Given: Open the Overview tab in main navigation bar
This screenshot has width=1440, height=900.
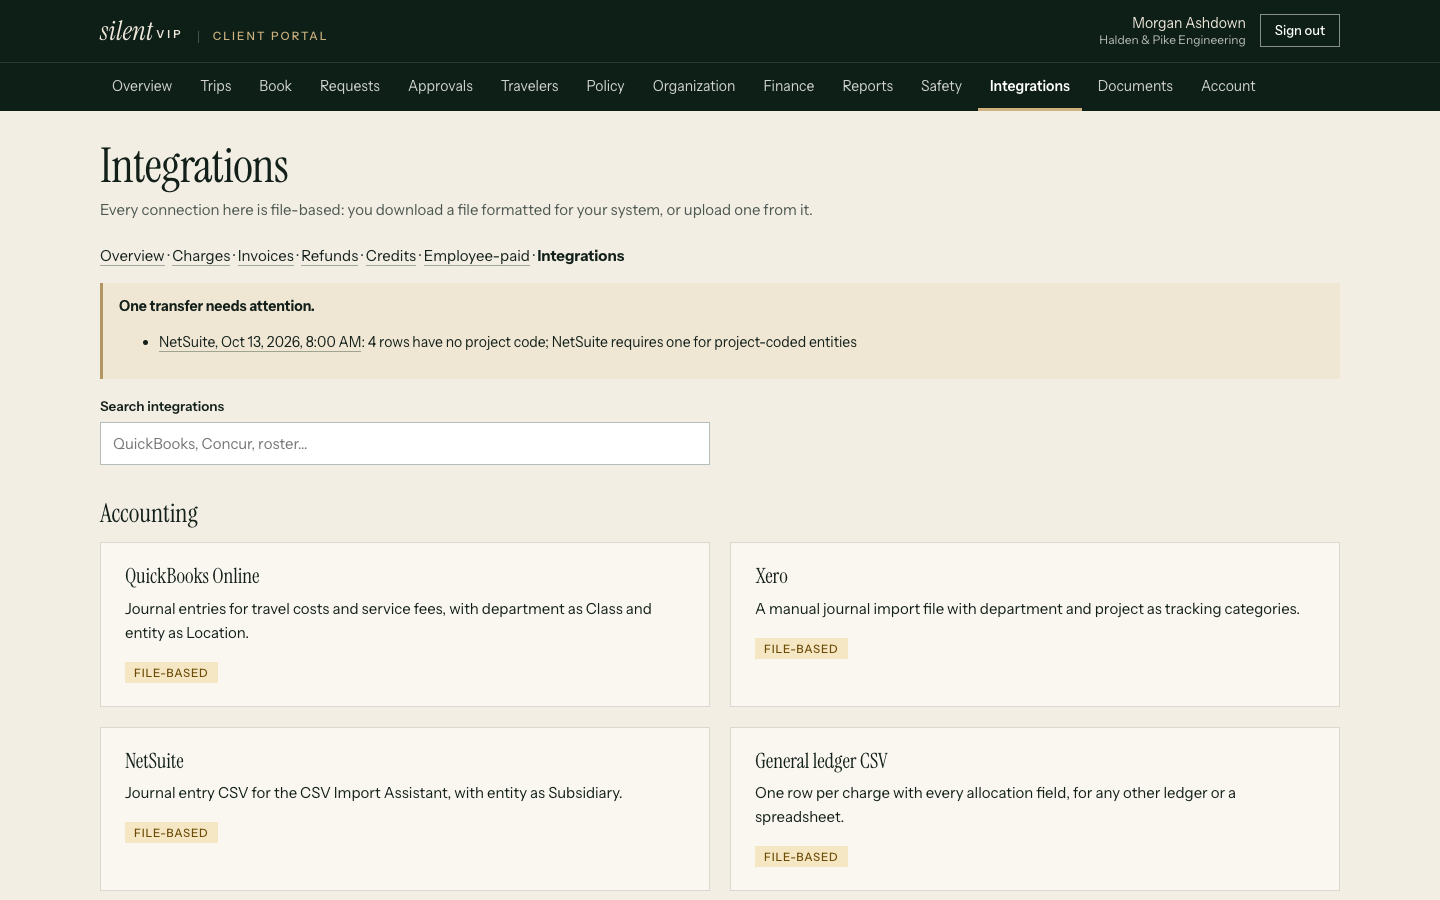Looking at the screenshot, I should (142, 86).
